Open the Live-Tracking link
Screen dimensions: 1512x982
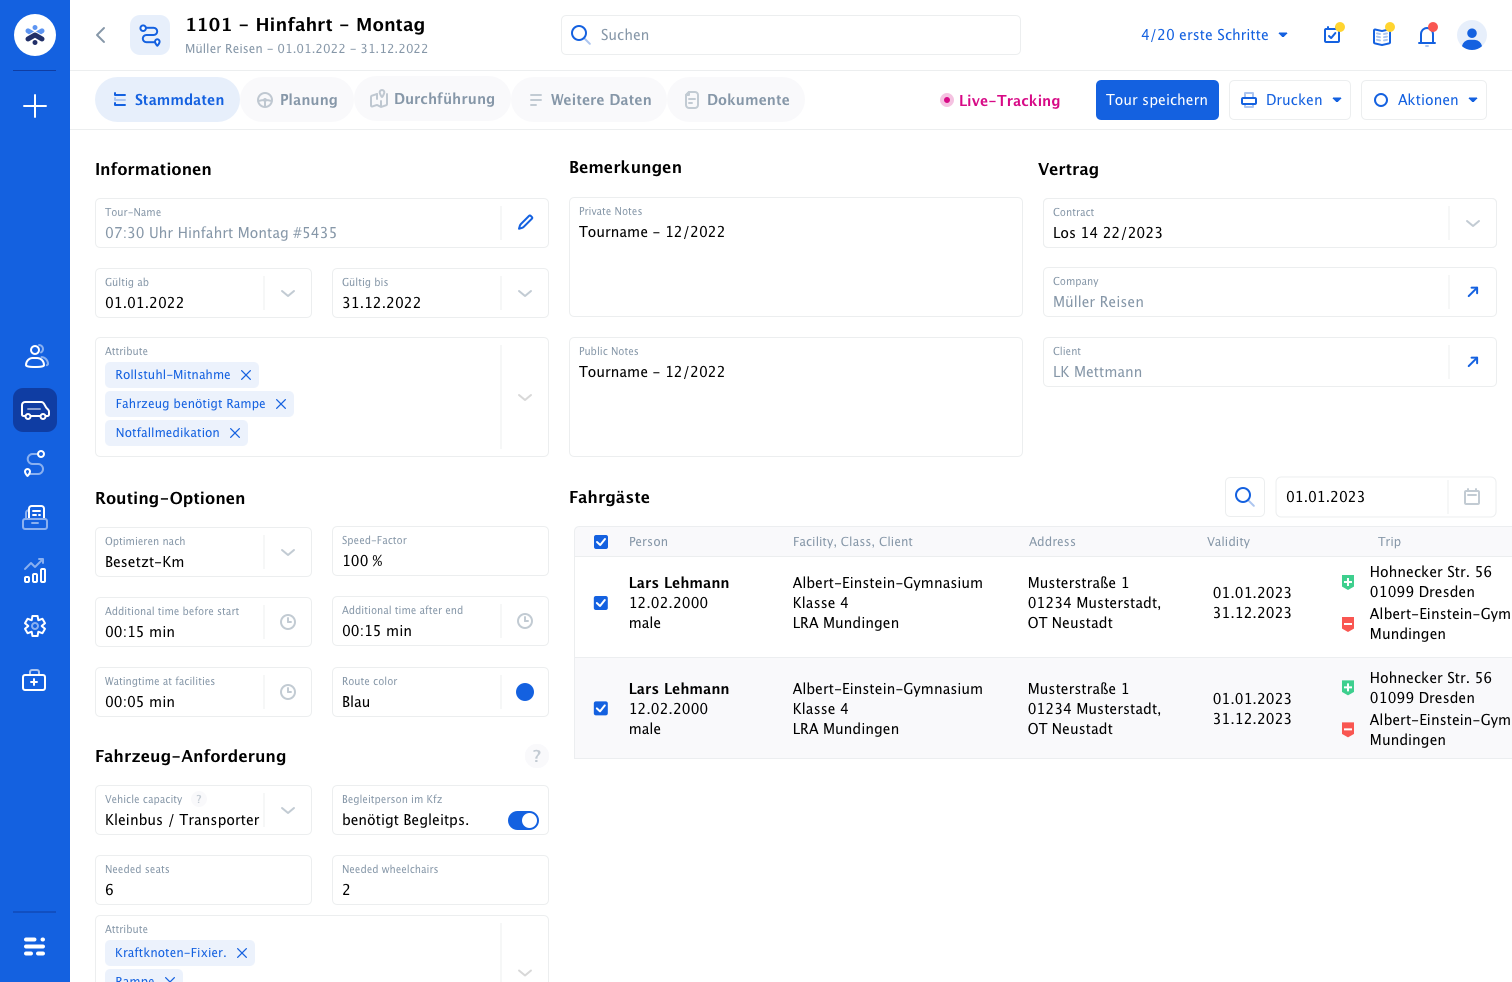(1000, 101)
